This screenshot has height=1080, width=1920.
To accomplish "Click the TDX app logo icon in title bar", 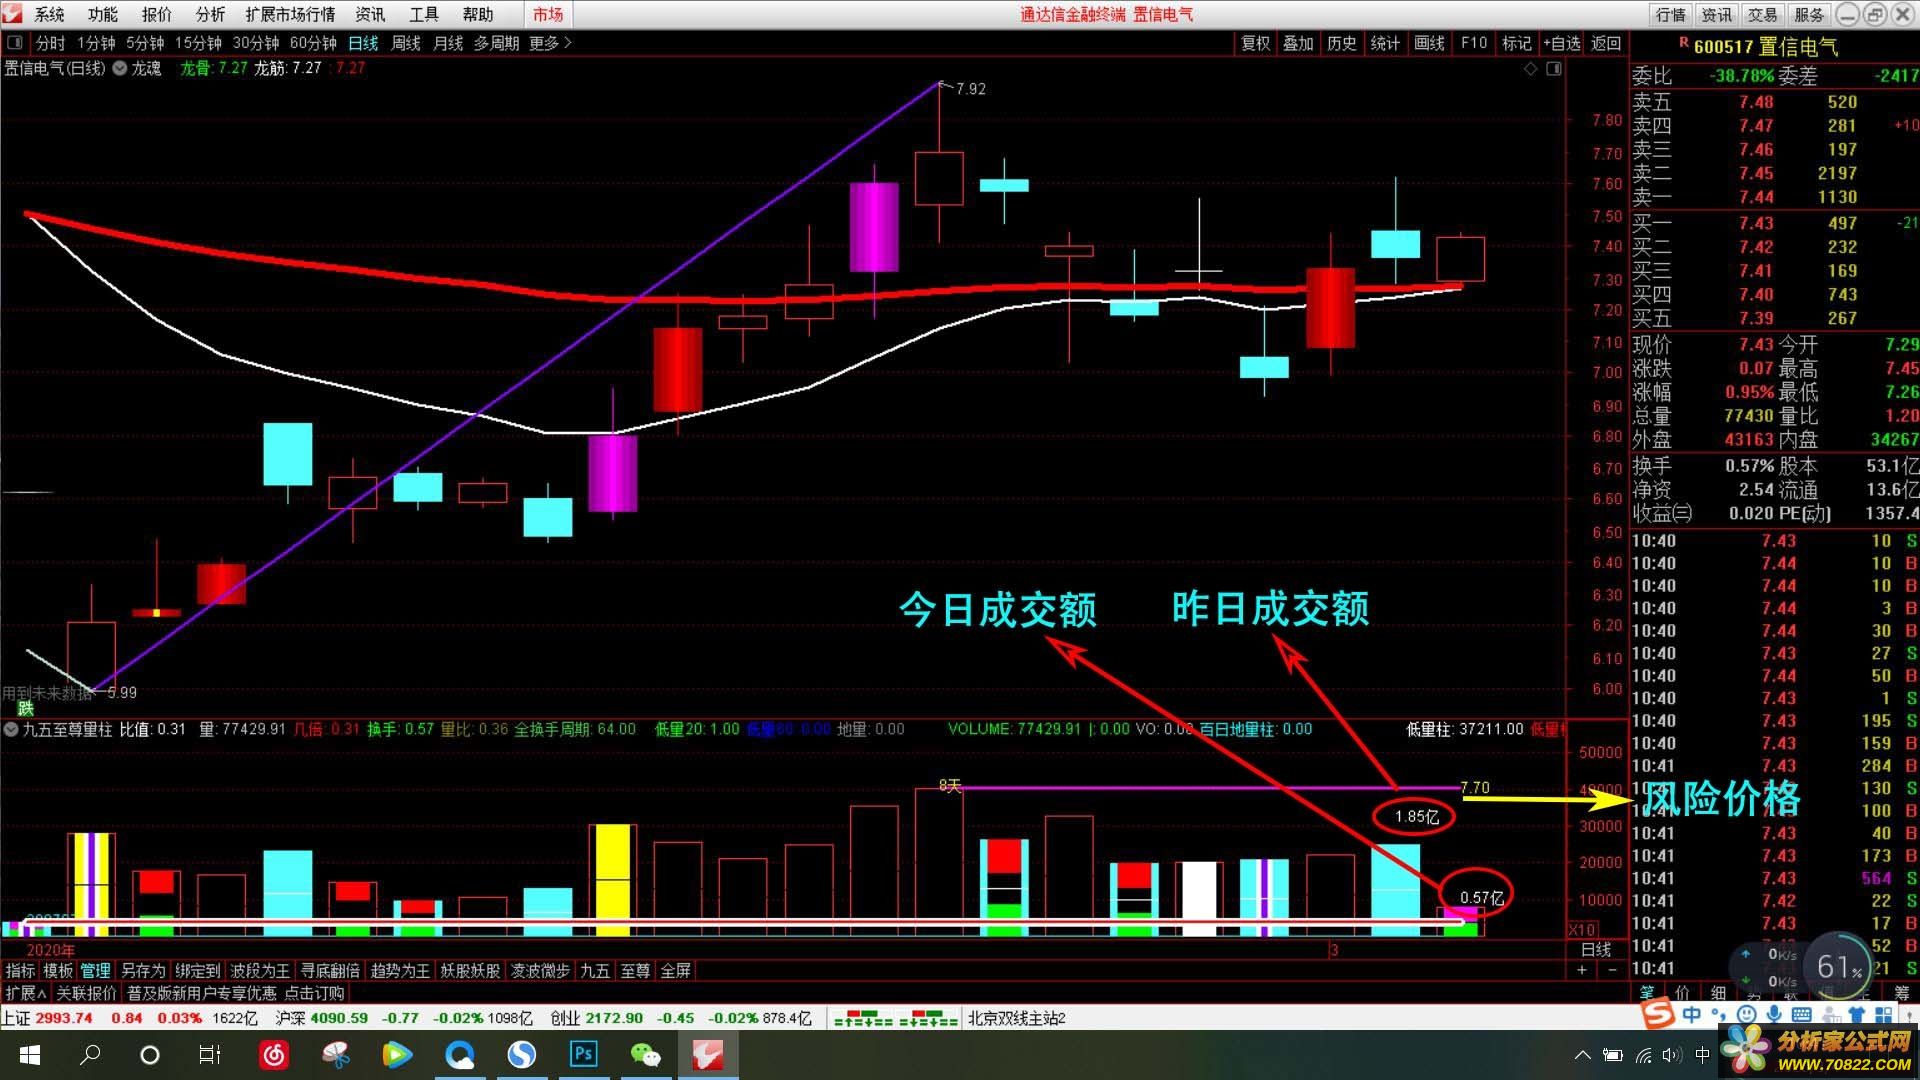I will click(x=13, y=14).
